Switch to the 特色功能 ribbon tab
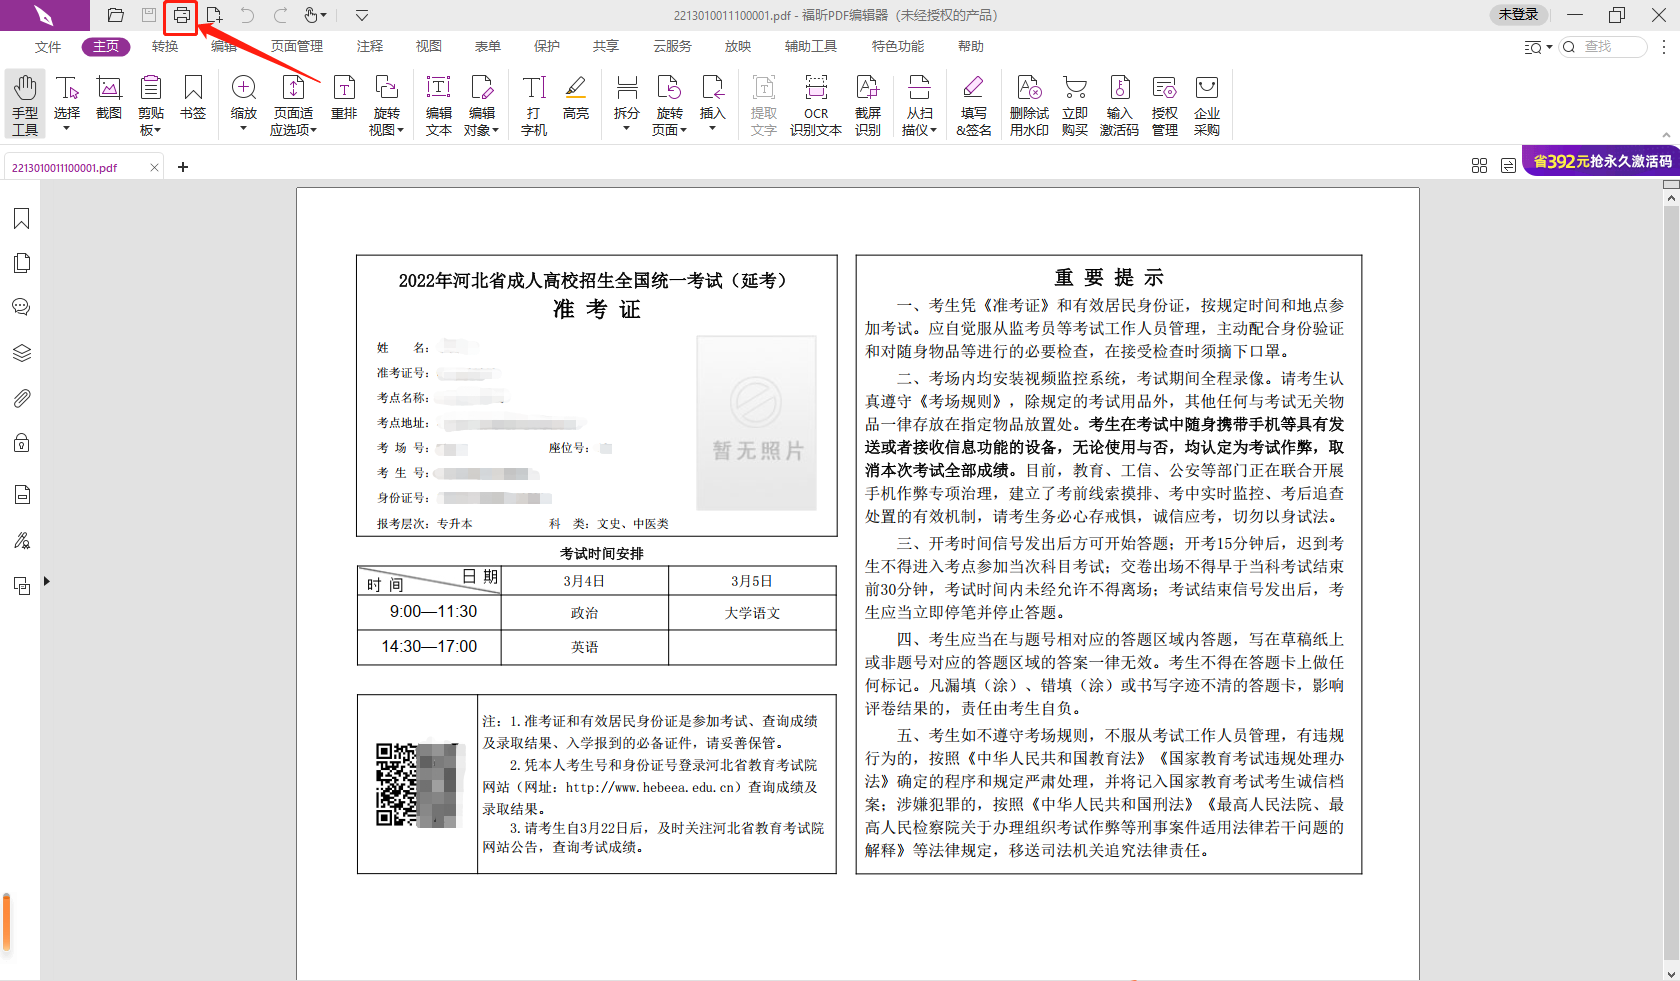Image resolution: width=1680 pixels, height=981 pixels. [x=898, y=46]
